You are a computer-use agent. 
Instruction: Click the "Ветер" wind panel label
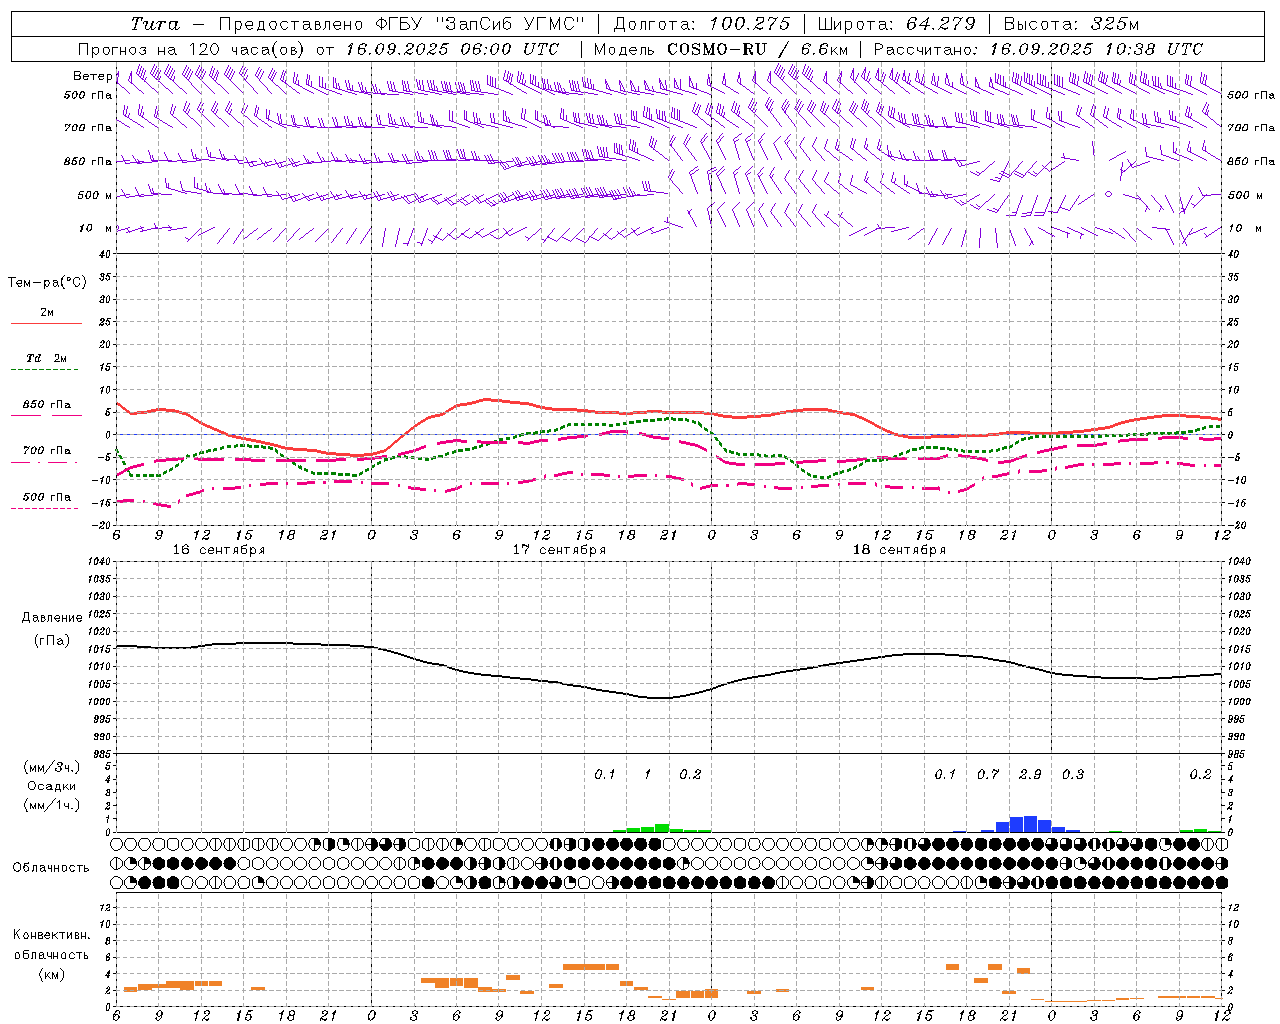(93, 76)
